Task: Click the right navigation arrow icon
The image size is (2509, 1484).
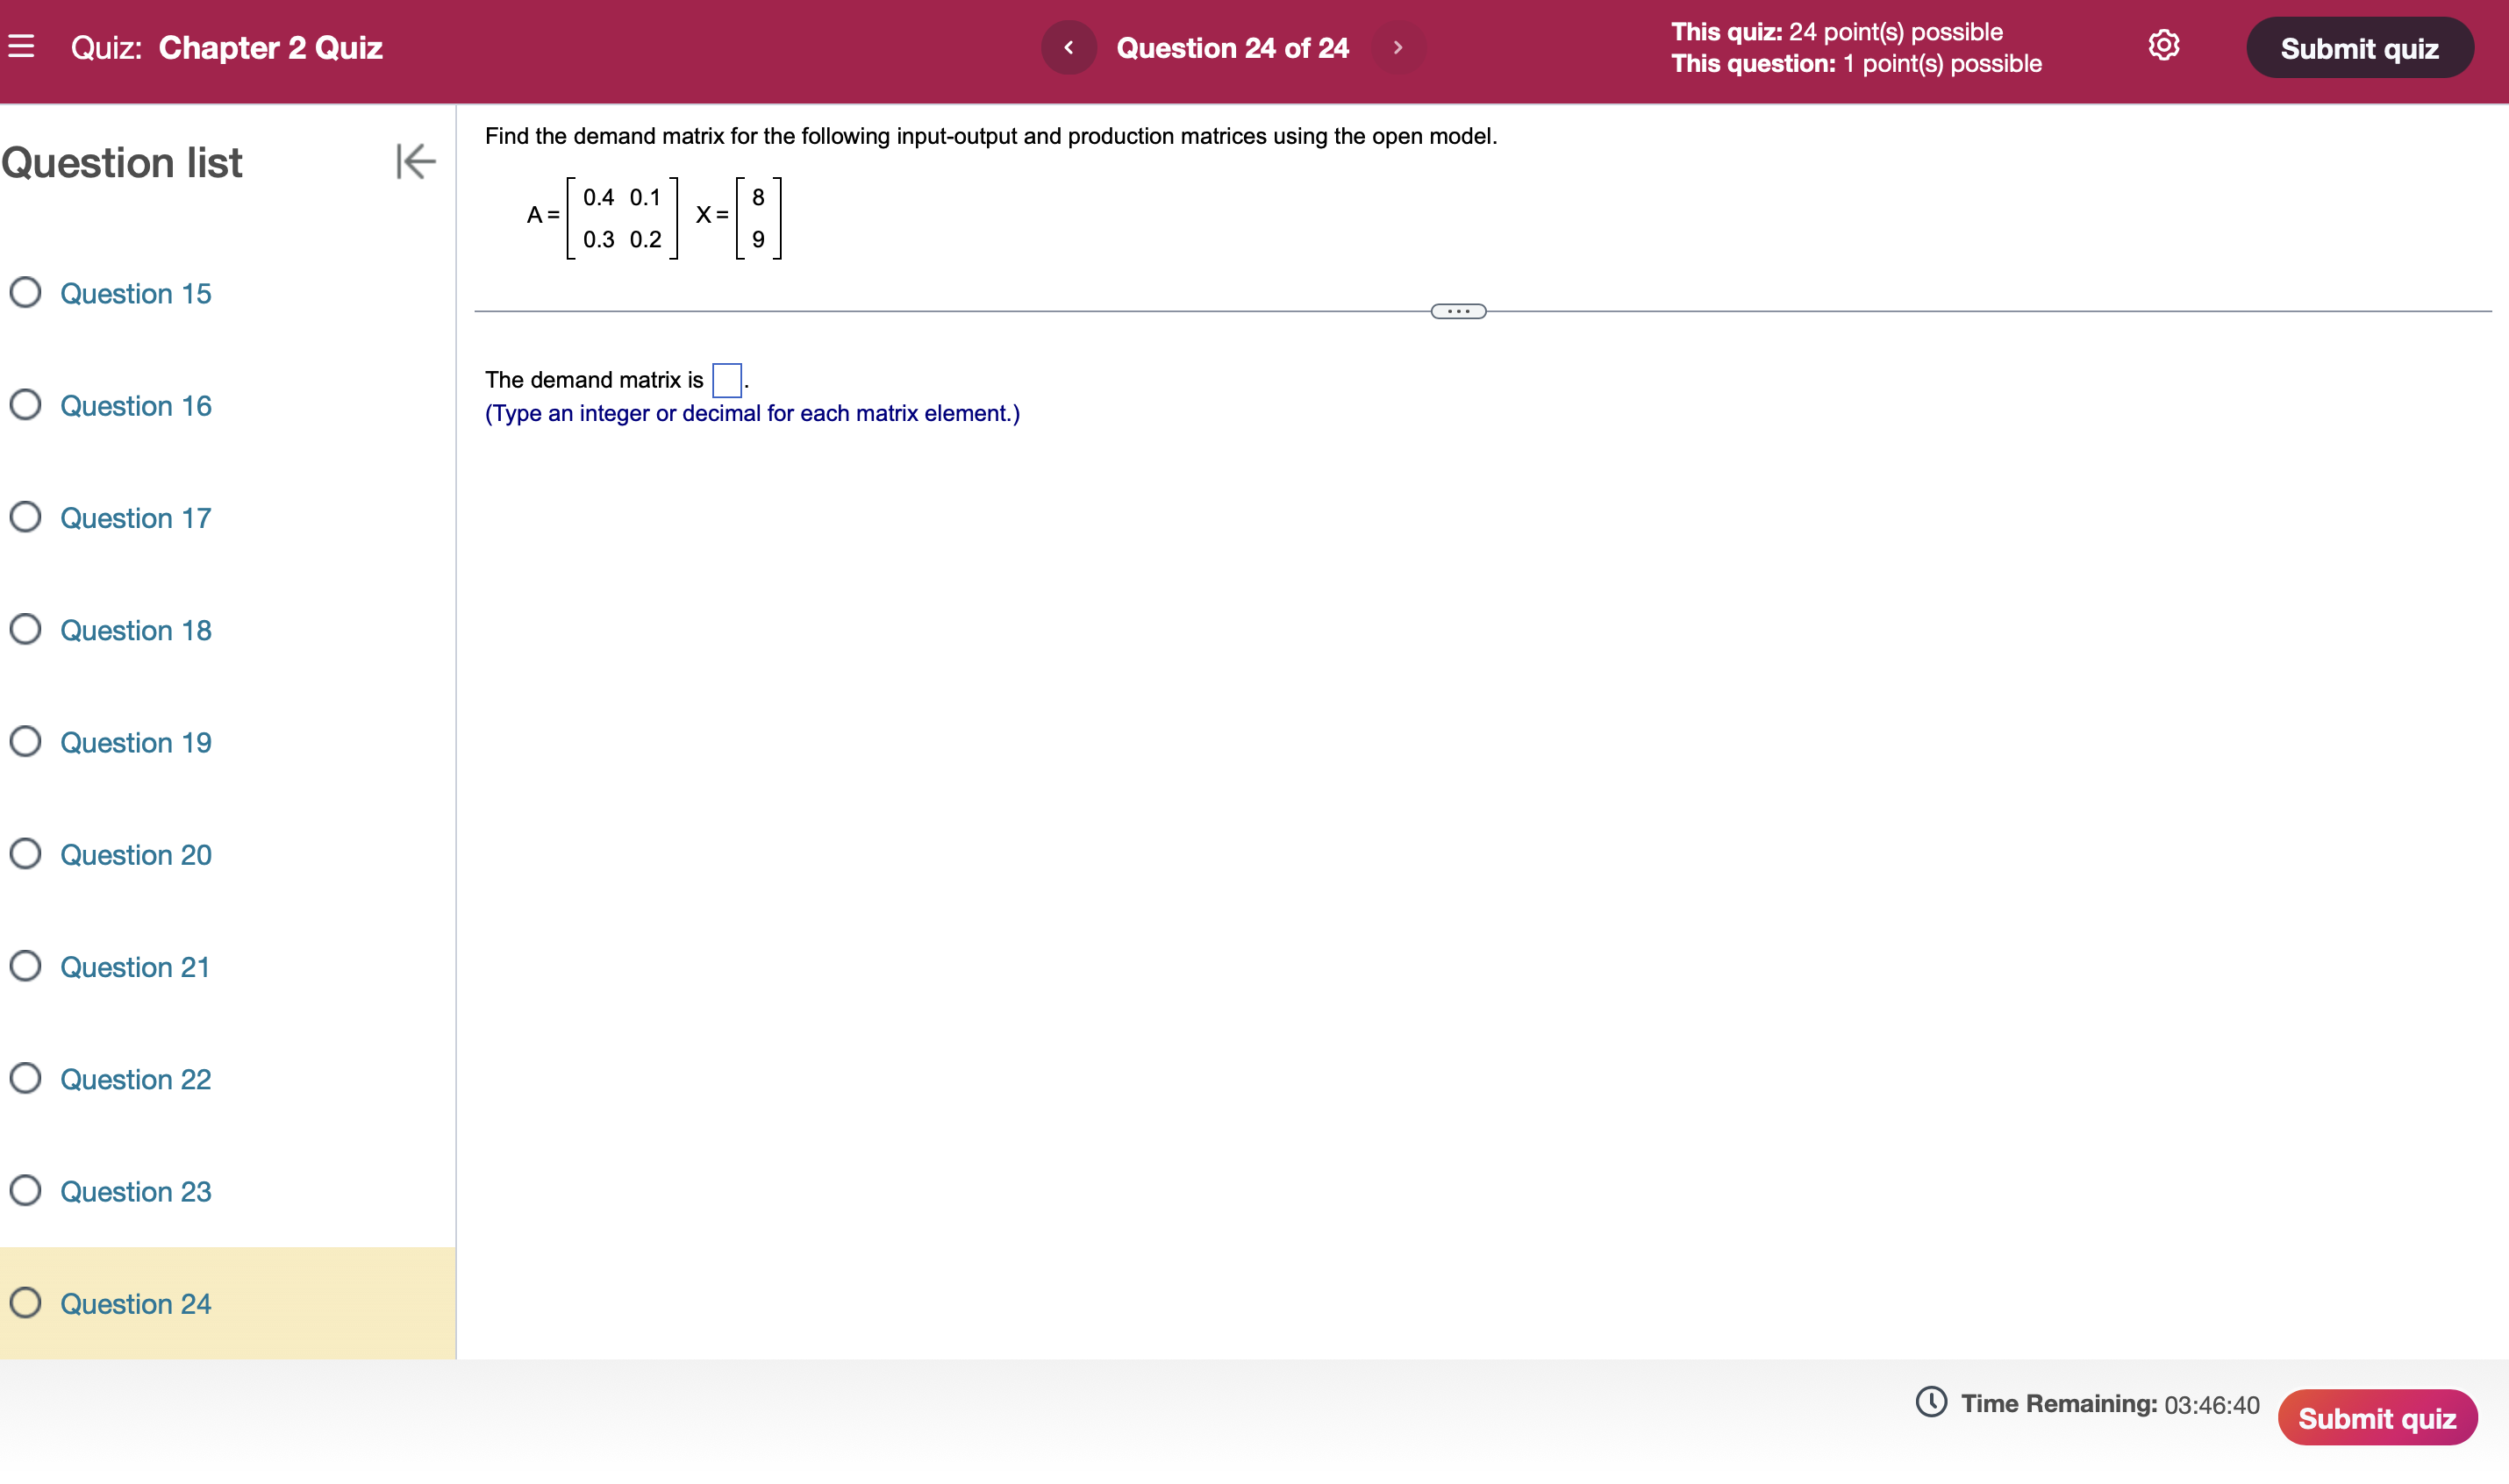Action: click(1396, 47)
